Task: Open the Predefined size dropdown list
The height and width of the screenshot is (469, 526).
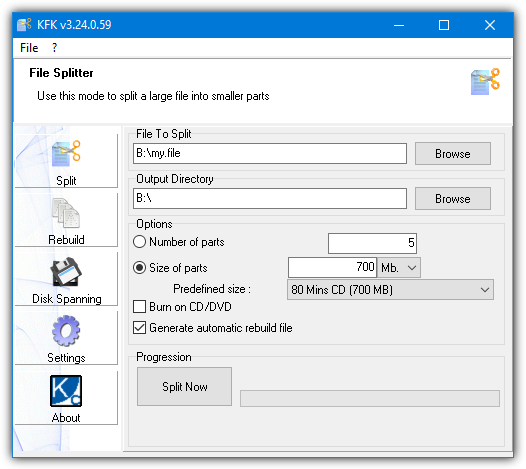Action: pyautogui.click(x=390, y=290)
